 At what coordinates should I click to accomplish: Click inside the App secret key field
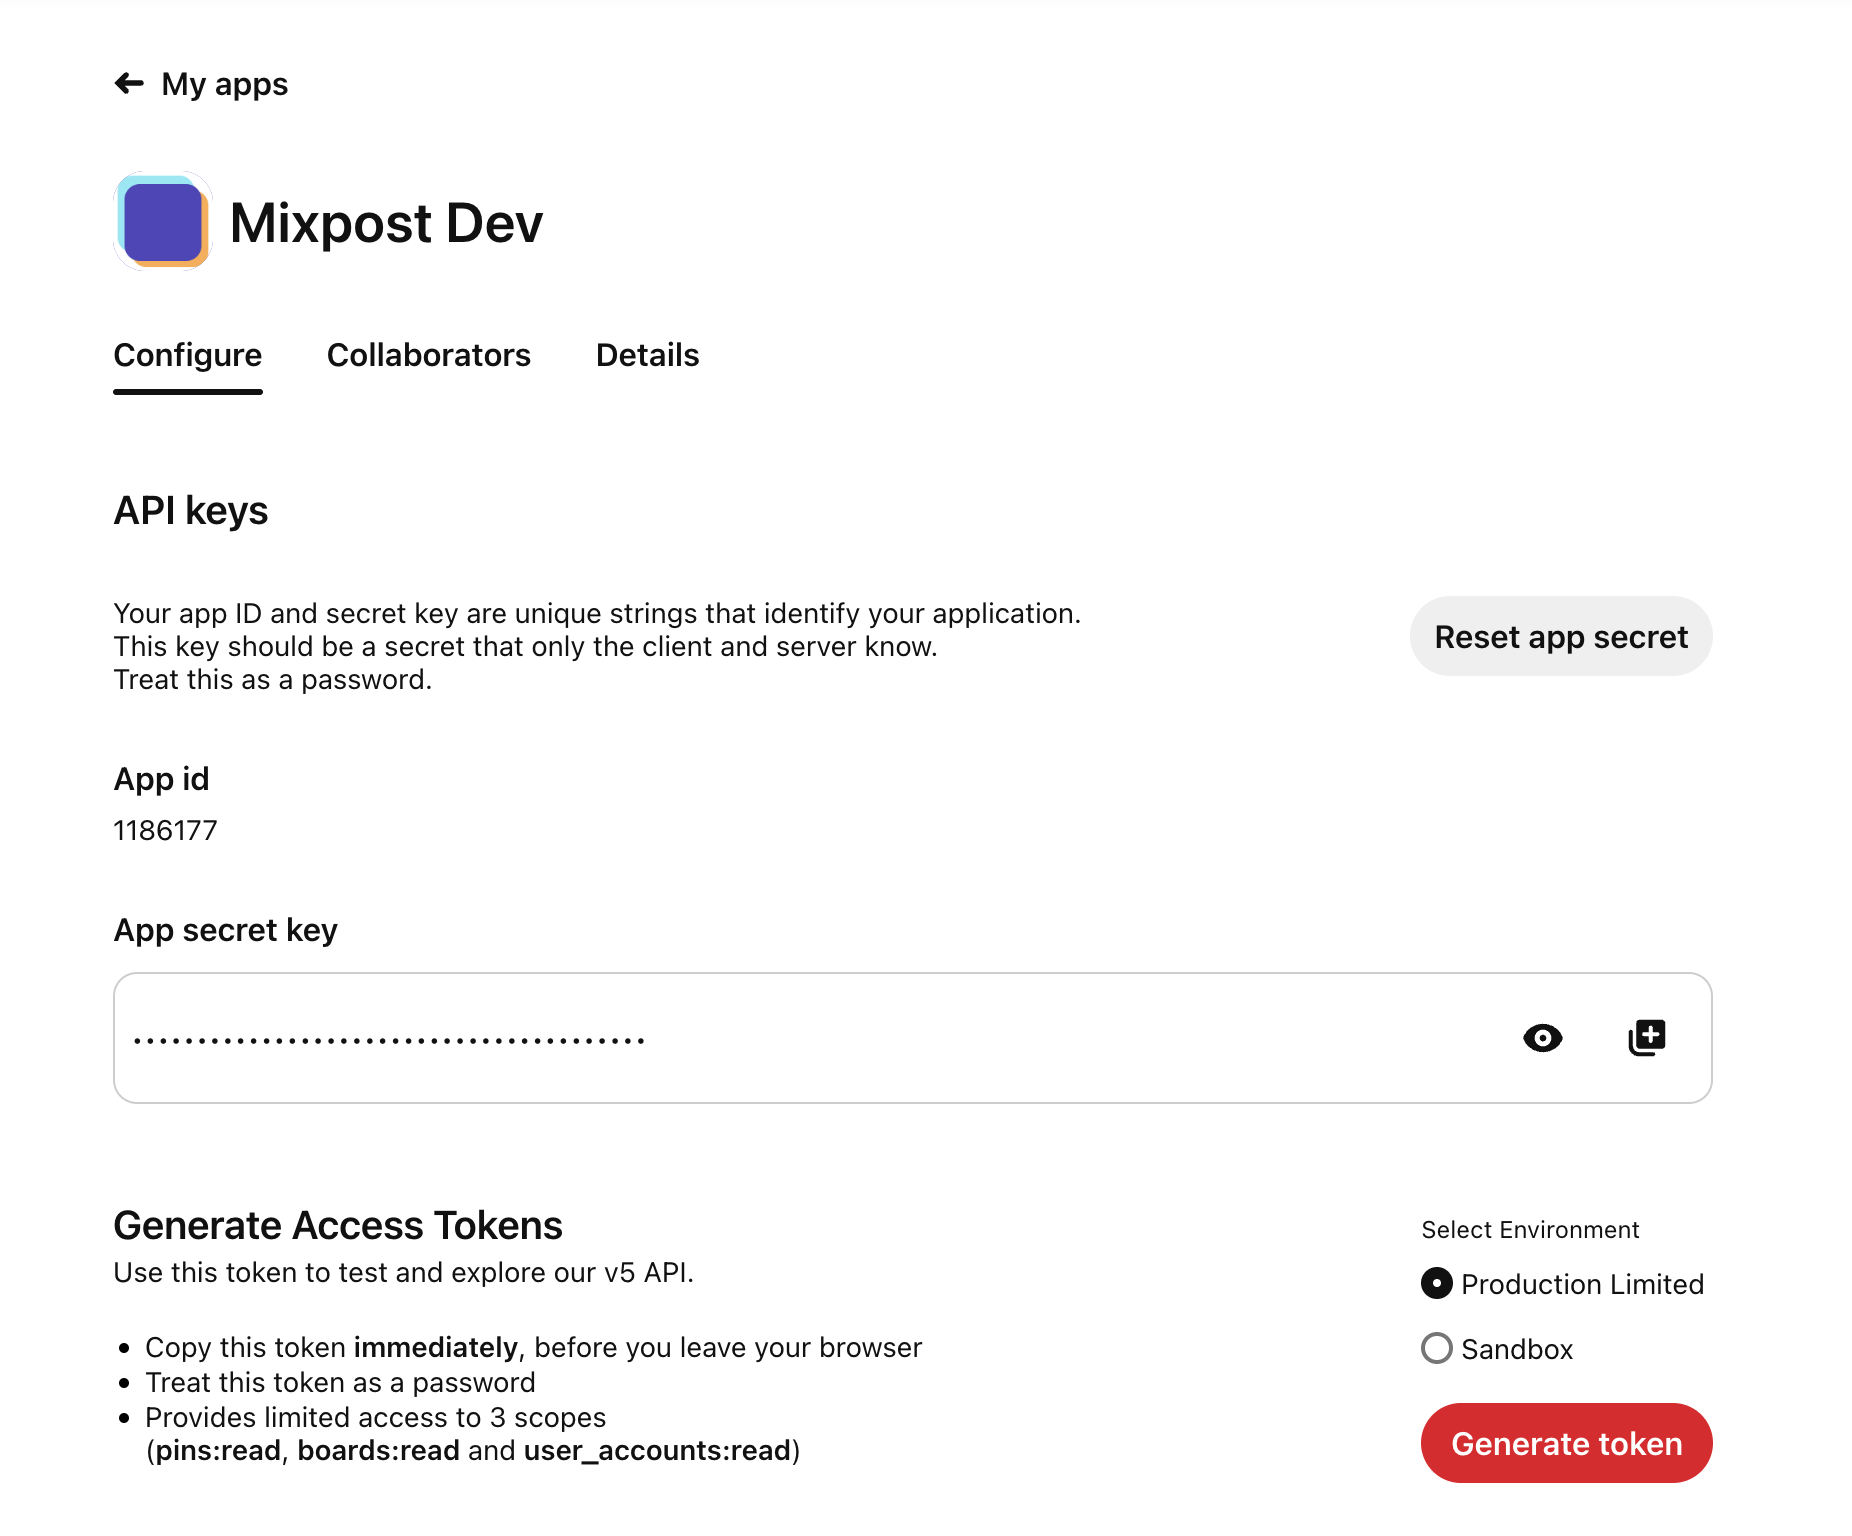pyautogui.click(x=913, y=1038)
